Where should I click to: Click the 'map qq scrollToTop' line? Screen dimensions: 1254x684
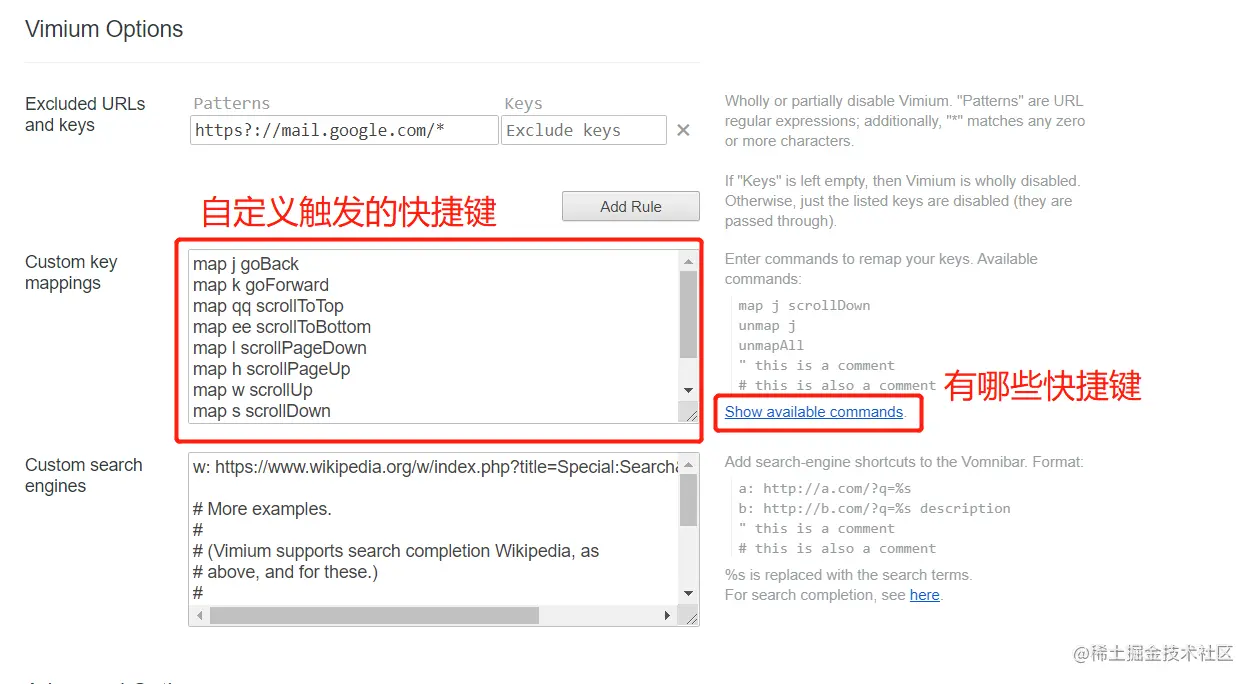pyautogui.click(x=268, y=306)
